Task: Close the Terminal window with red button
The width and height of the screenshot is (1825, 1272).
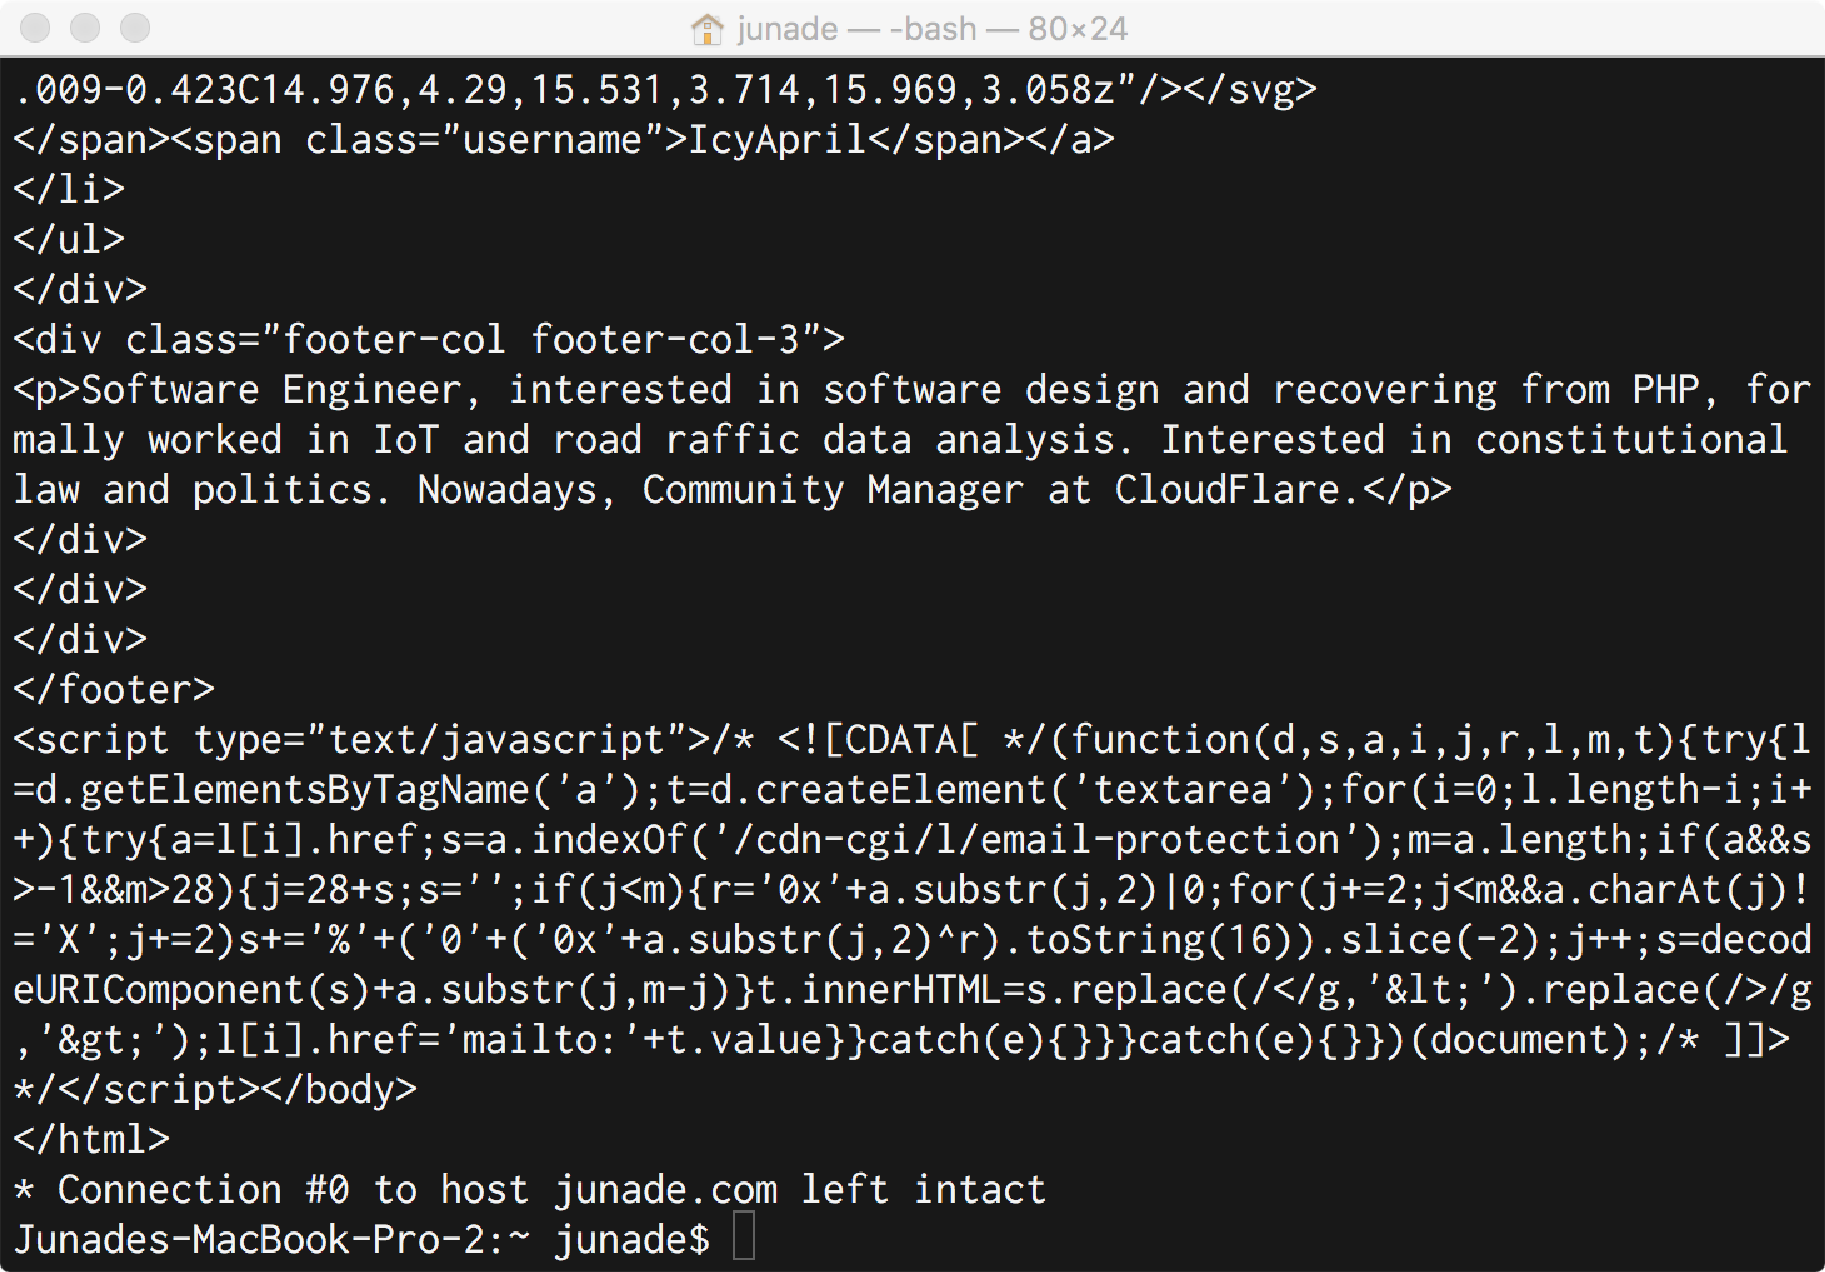Action: pyautogui.click(x=35, y=28)
